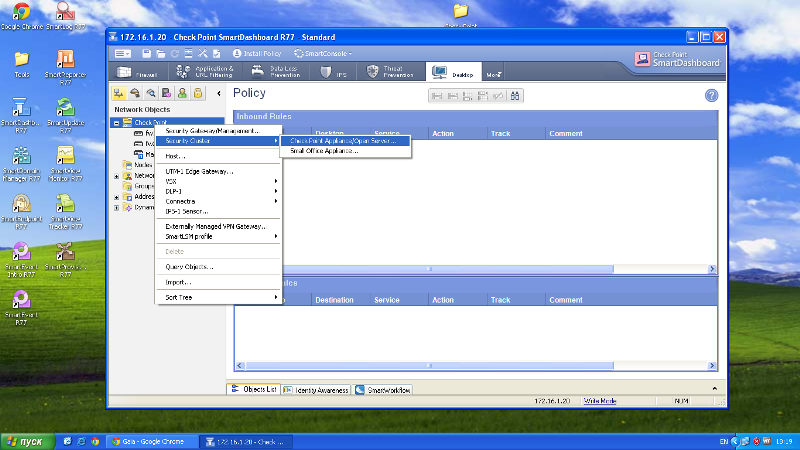The image size is (800, 450).
Task: Switch to Threat Prevention tab
Action: click(391, 72)
